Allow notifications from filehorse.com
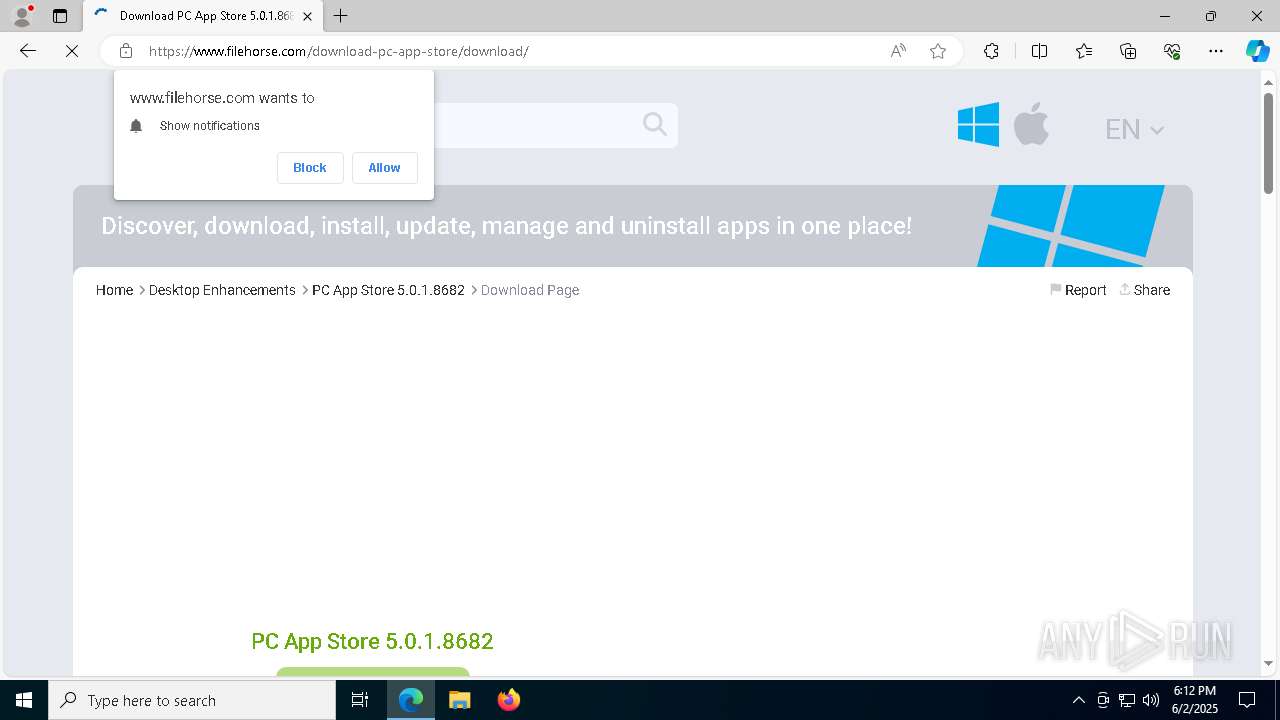 [x=384, y=168]
